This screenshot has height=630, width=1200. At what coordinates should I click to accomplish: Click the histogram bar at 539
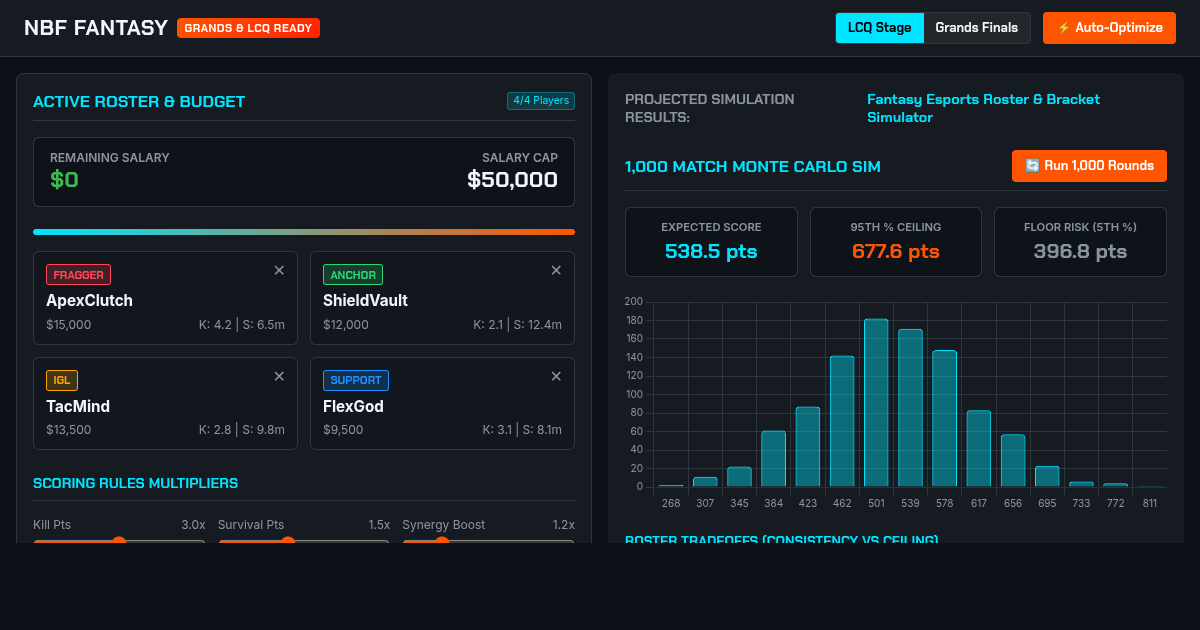point(910,408)
